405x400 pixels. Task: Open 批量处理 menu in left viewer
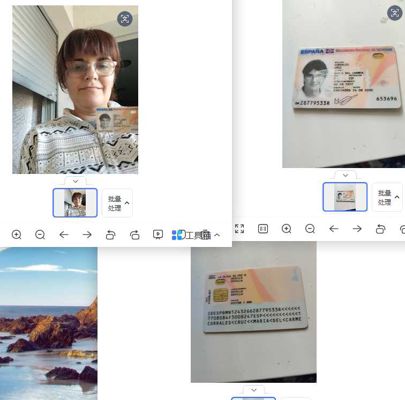[x=117, y=203]
